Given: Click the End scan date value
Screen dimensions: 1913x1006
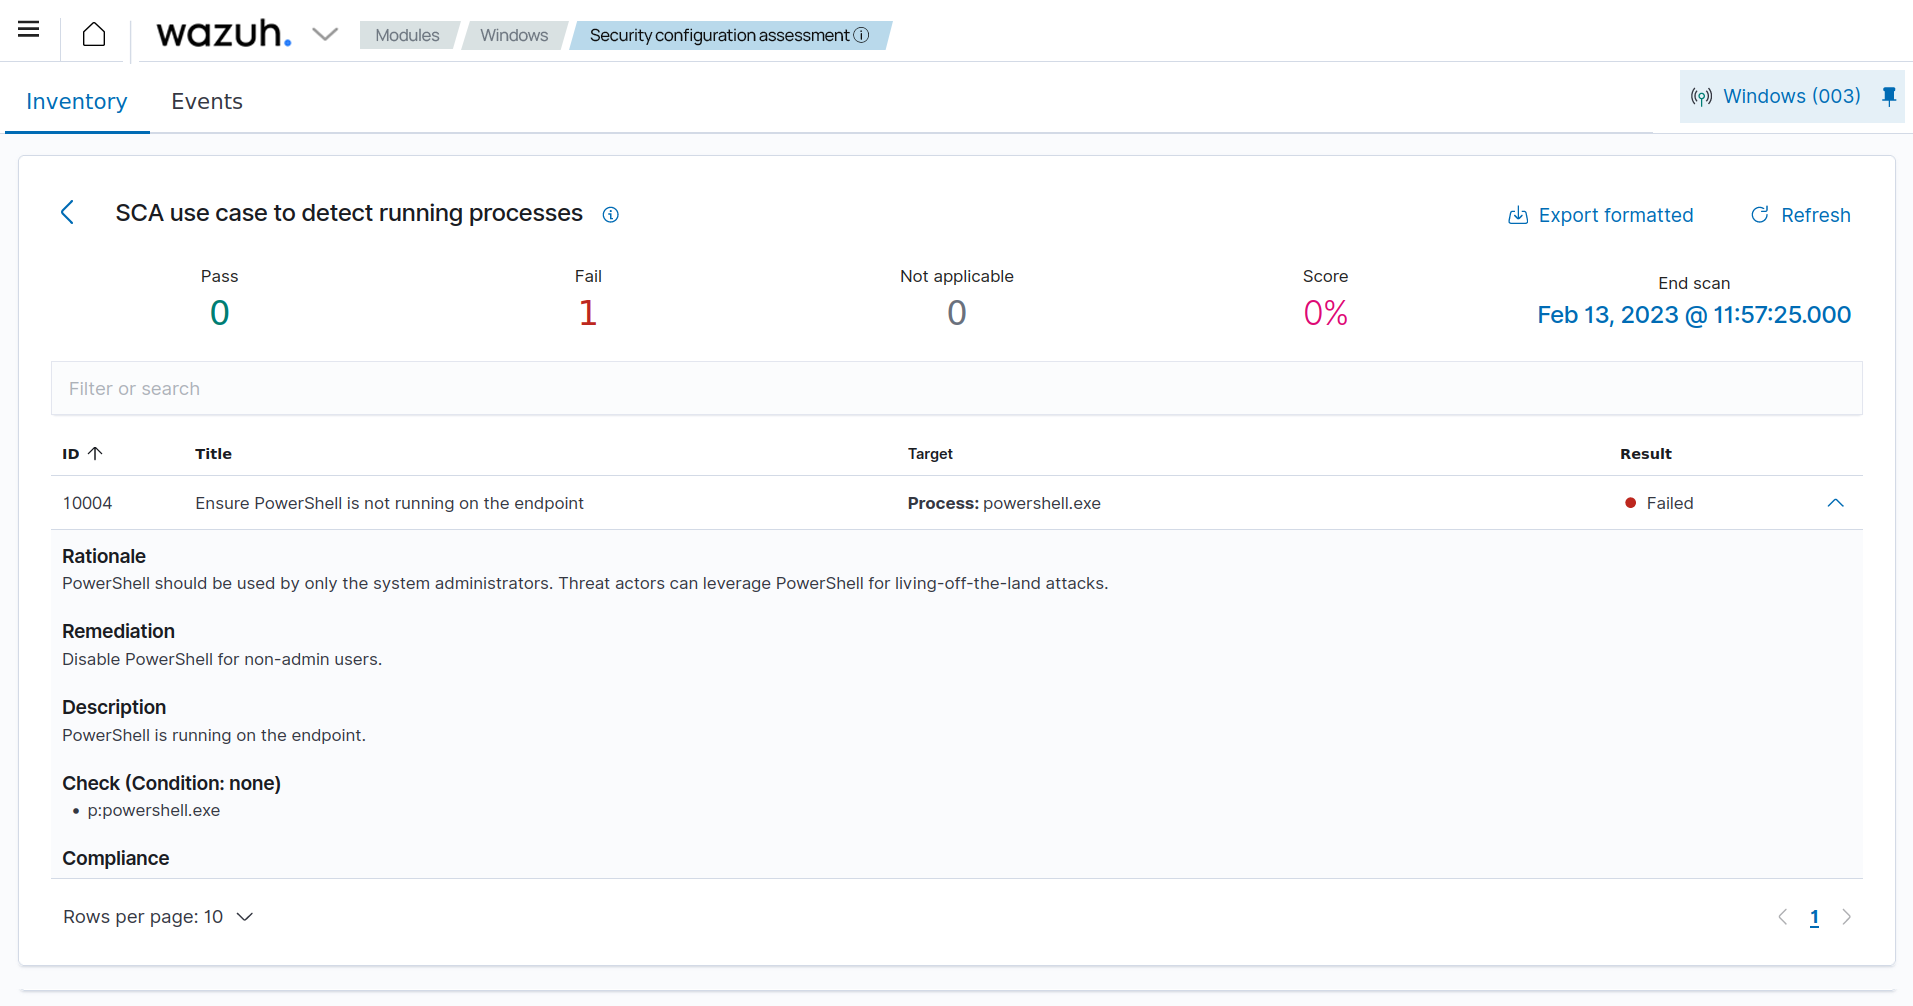Looking at the screenshot, I should (x=1694, y=315).
